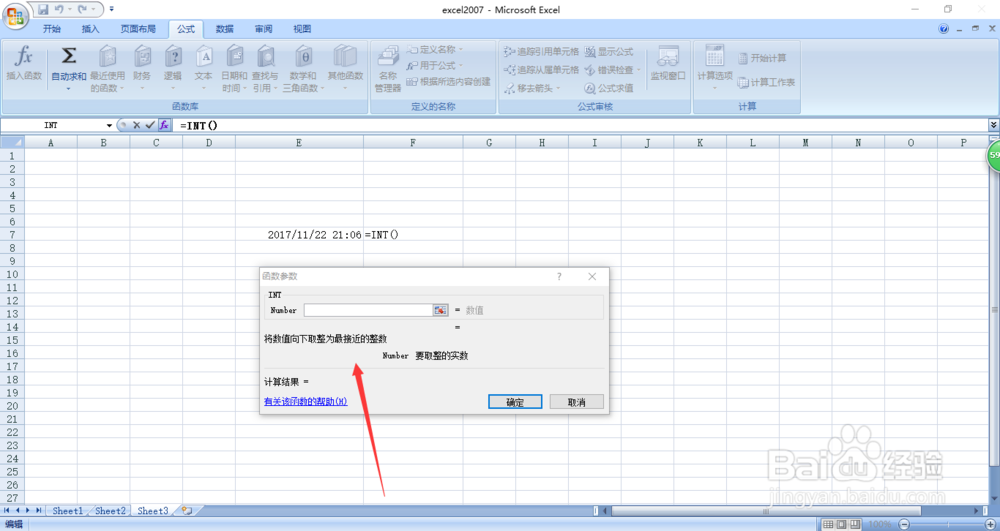Cancel the formula entry with X
The image size is (1000, 531).
coord(136,126)
